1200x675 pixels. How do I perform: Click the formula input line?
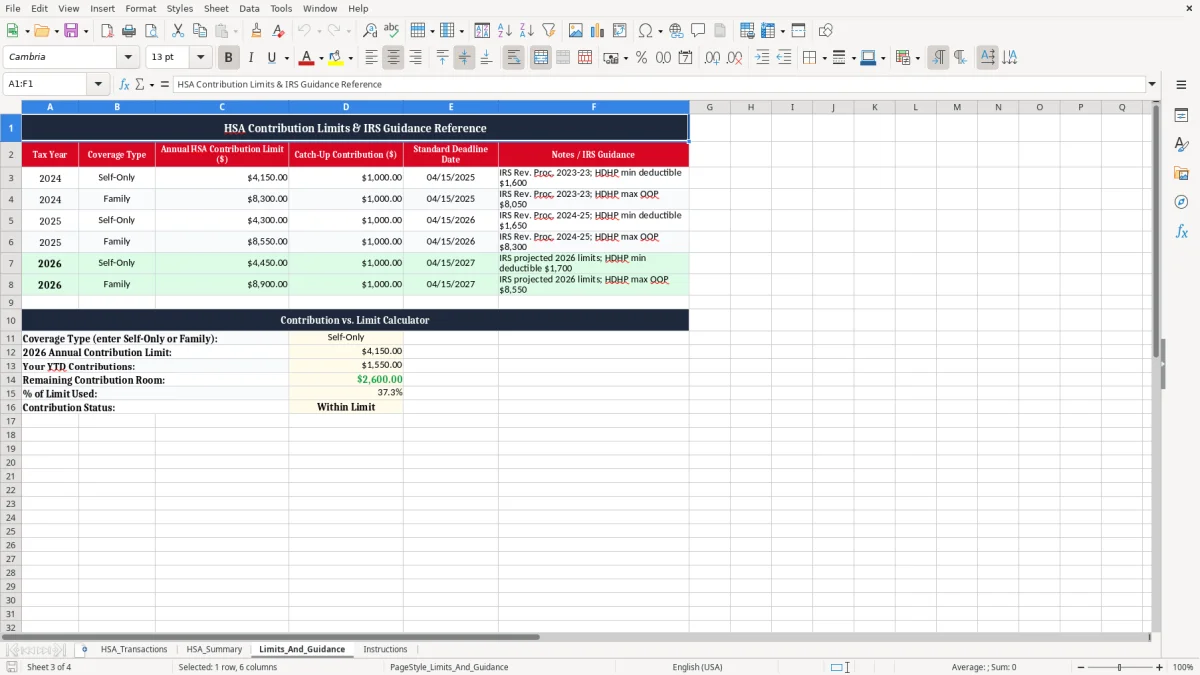(659, 84)
